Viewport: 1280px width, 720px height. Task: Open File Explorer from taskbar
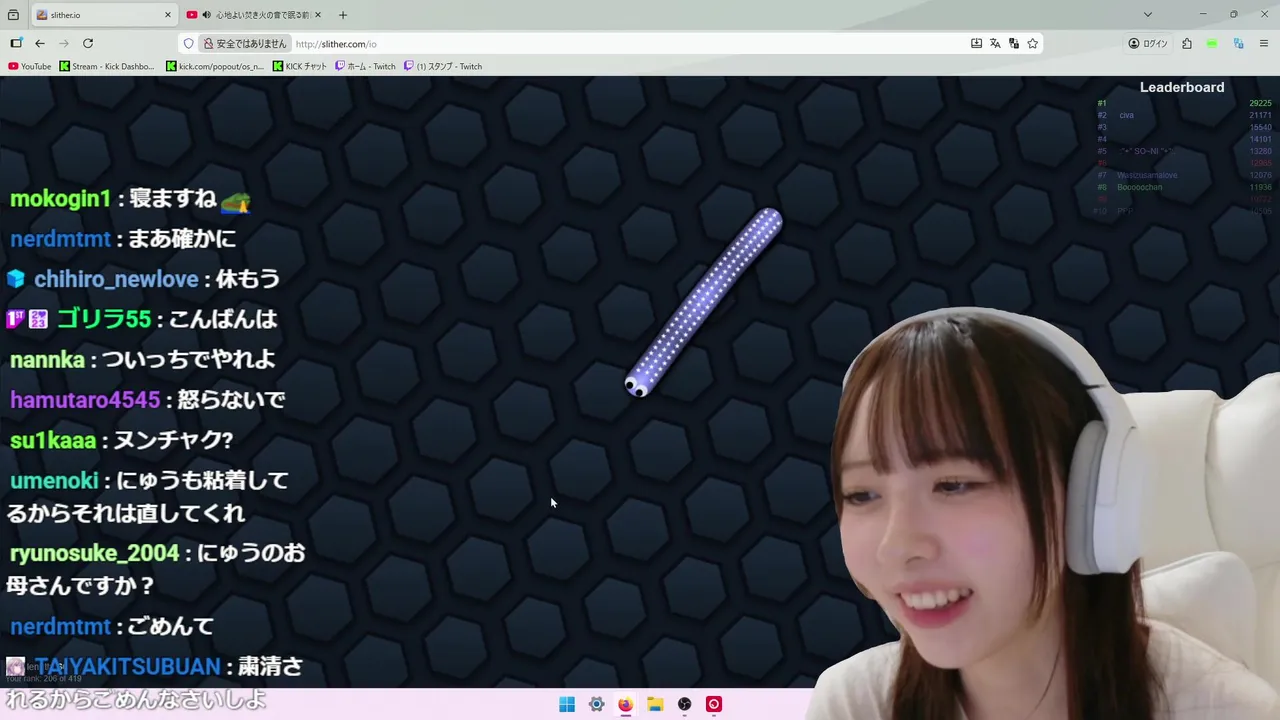[x=655, y=704]
